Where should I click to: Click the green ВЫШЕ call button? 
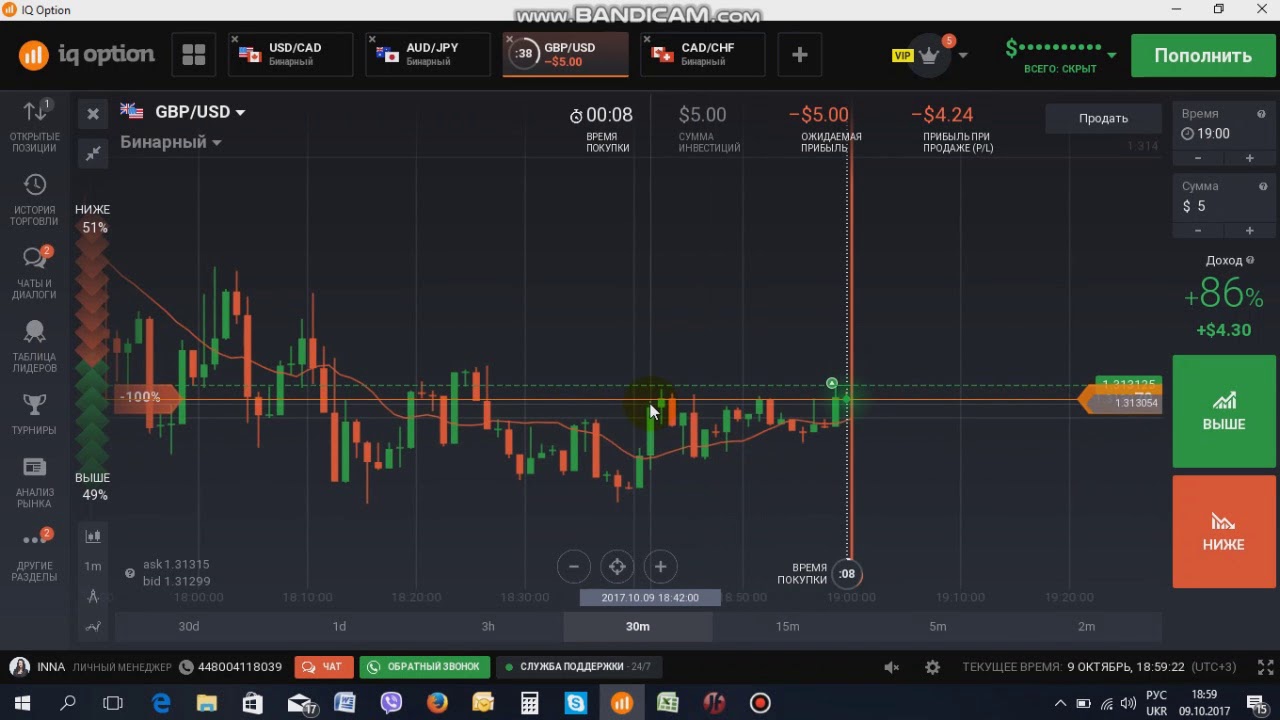pos(1224,411)
